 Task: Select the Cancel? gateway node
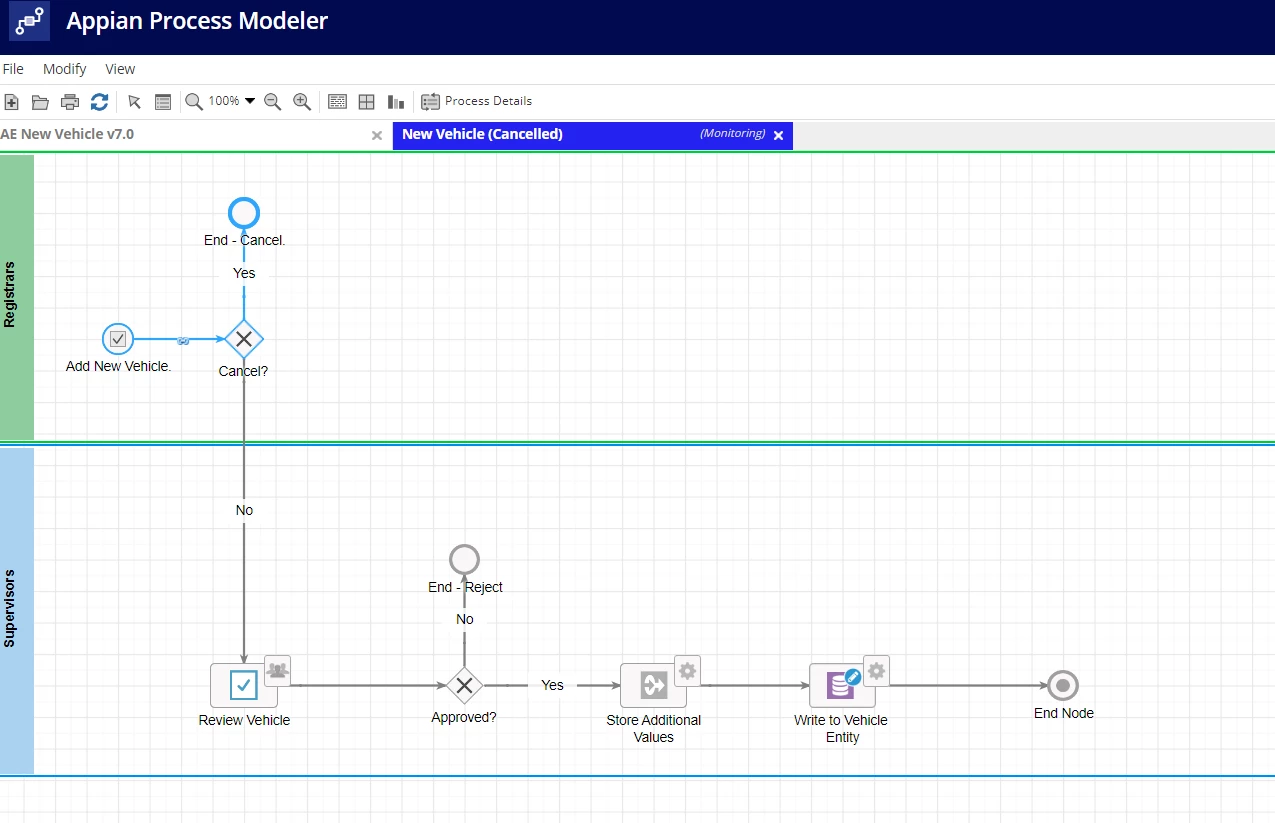(x=243, y=339)
